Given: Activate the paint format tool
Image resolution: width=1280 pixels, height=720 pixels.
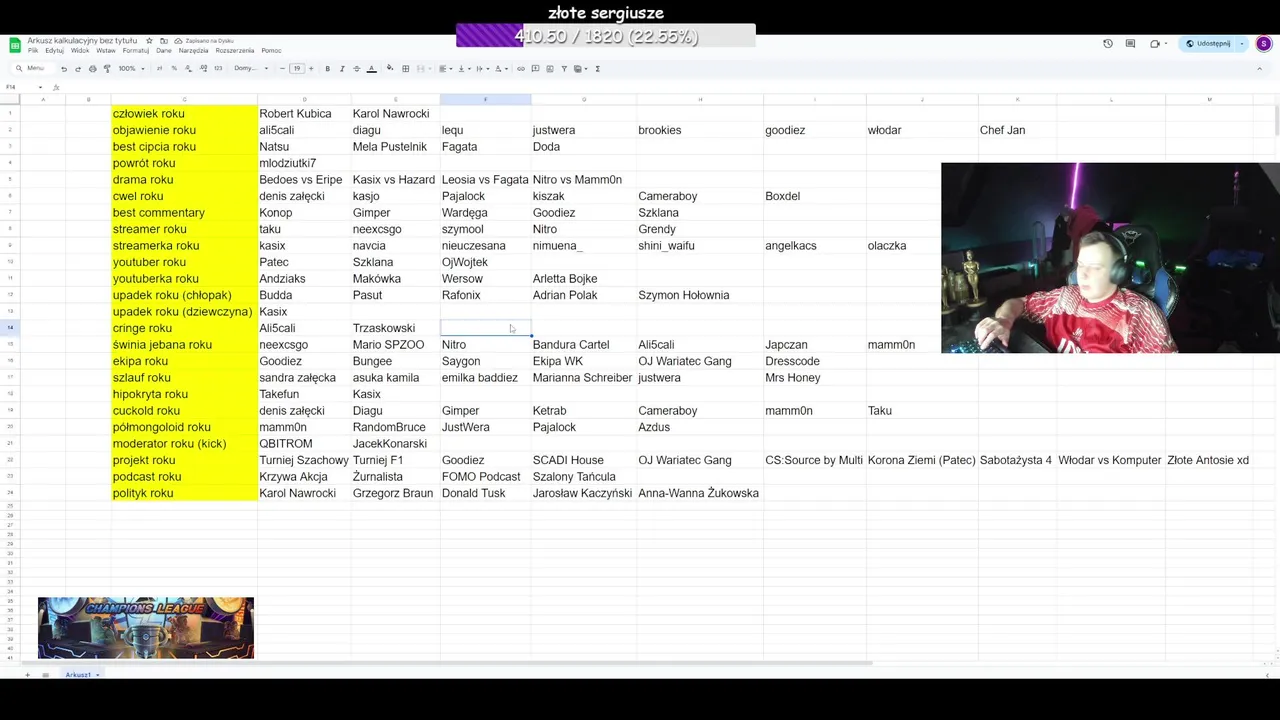Looking at the screenshot, I should [x=107, y=68].
